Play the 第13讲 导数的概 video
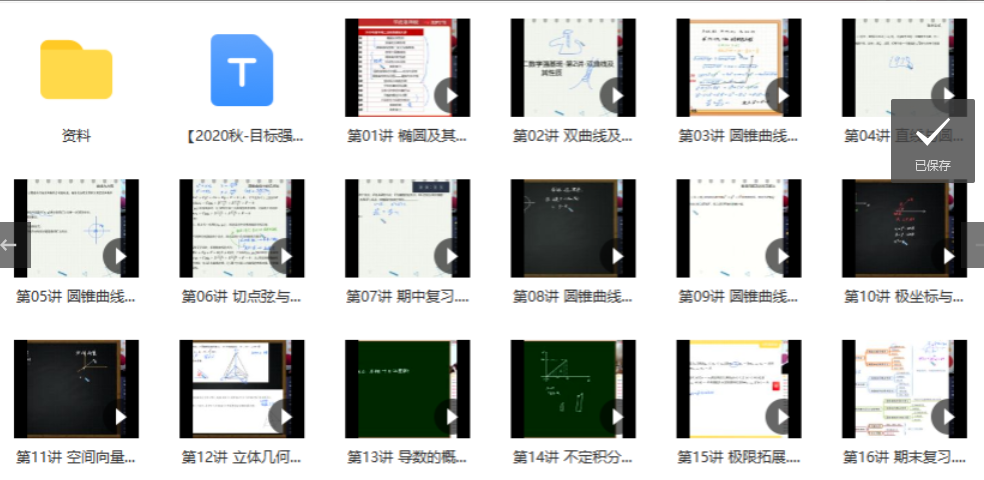Screen dimensions: 984x480 coord(451,416)
